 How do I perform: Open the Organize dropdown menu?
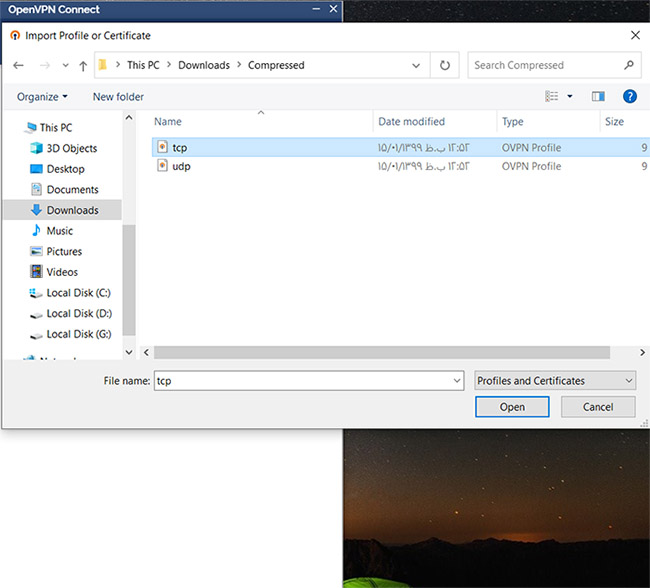pos(42,97)
